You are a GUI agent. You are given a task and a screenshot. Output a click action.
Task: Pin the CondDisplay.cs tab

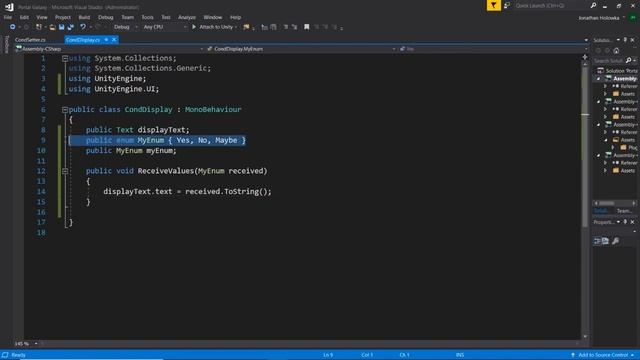coord(106,40)
